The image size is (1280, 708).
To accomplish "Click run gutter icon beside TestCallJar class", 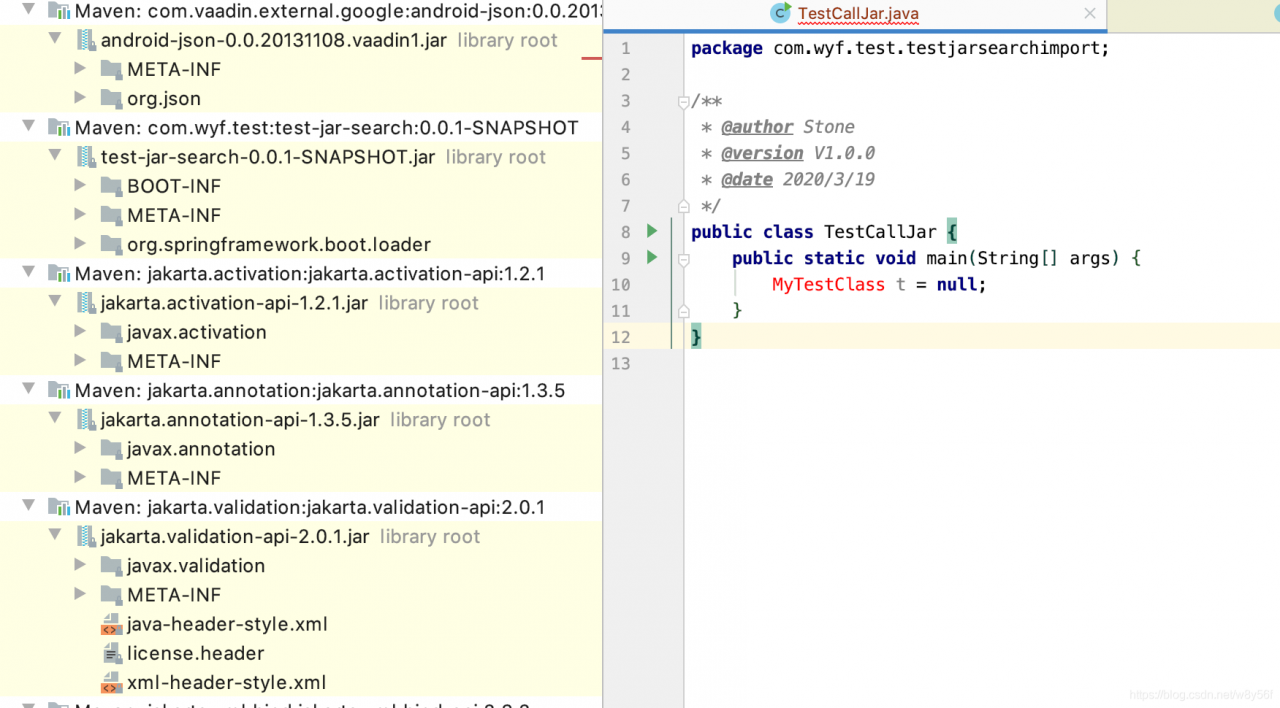I will (x=652, y=231).
